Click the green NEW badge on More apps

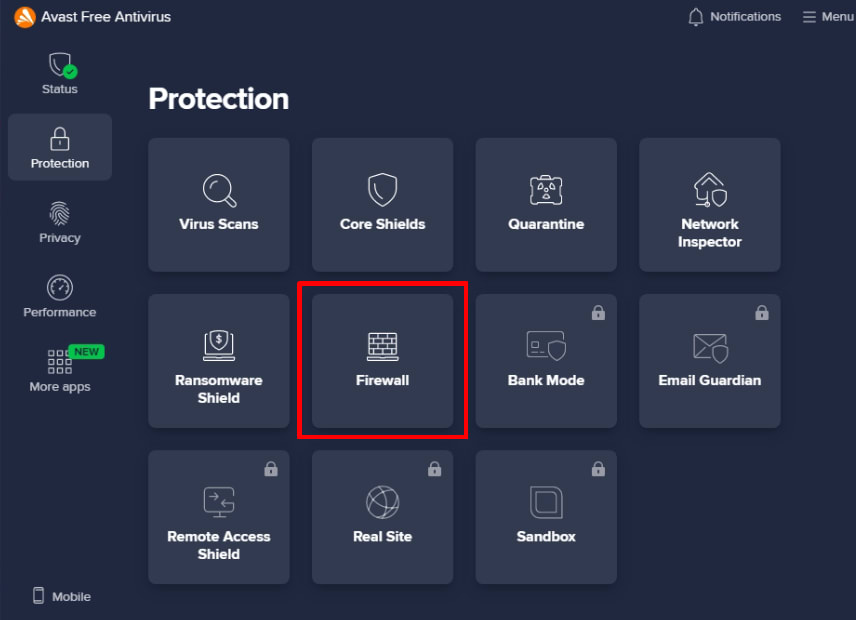click(x=86, y=351)
